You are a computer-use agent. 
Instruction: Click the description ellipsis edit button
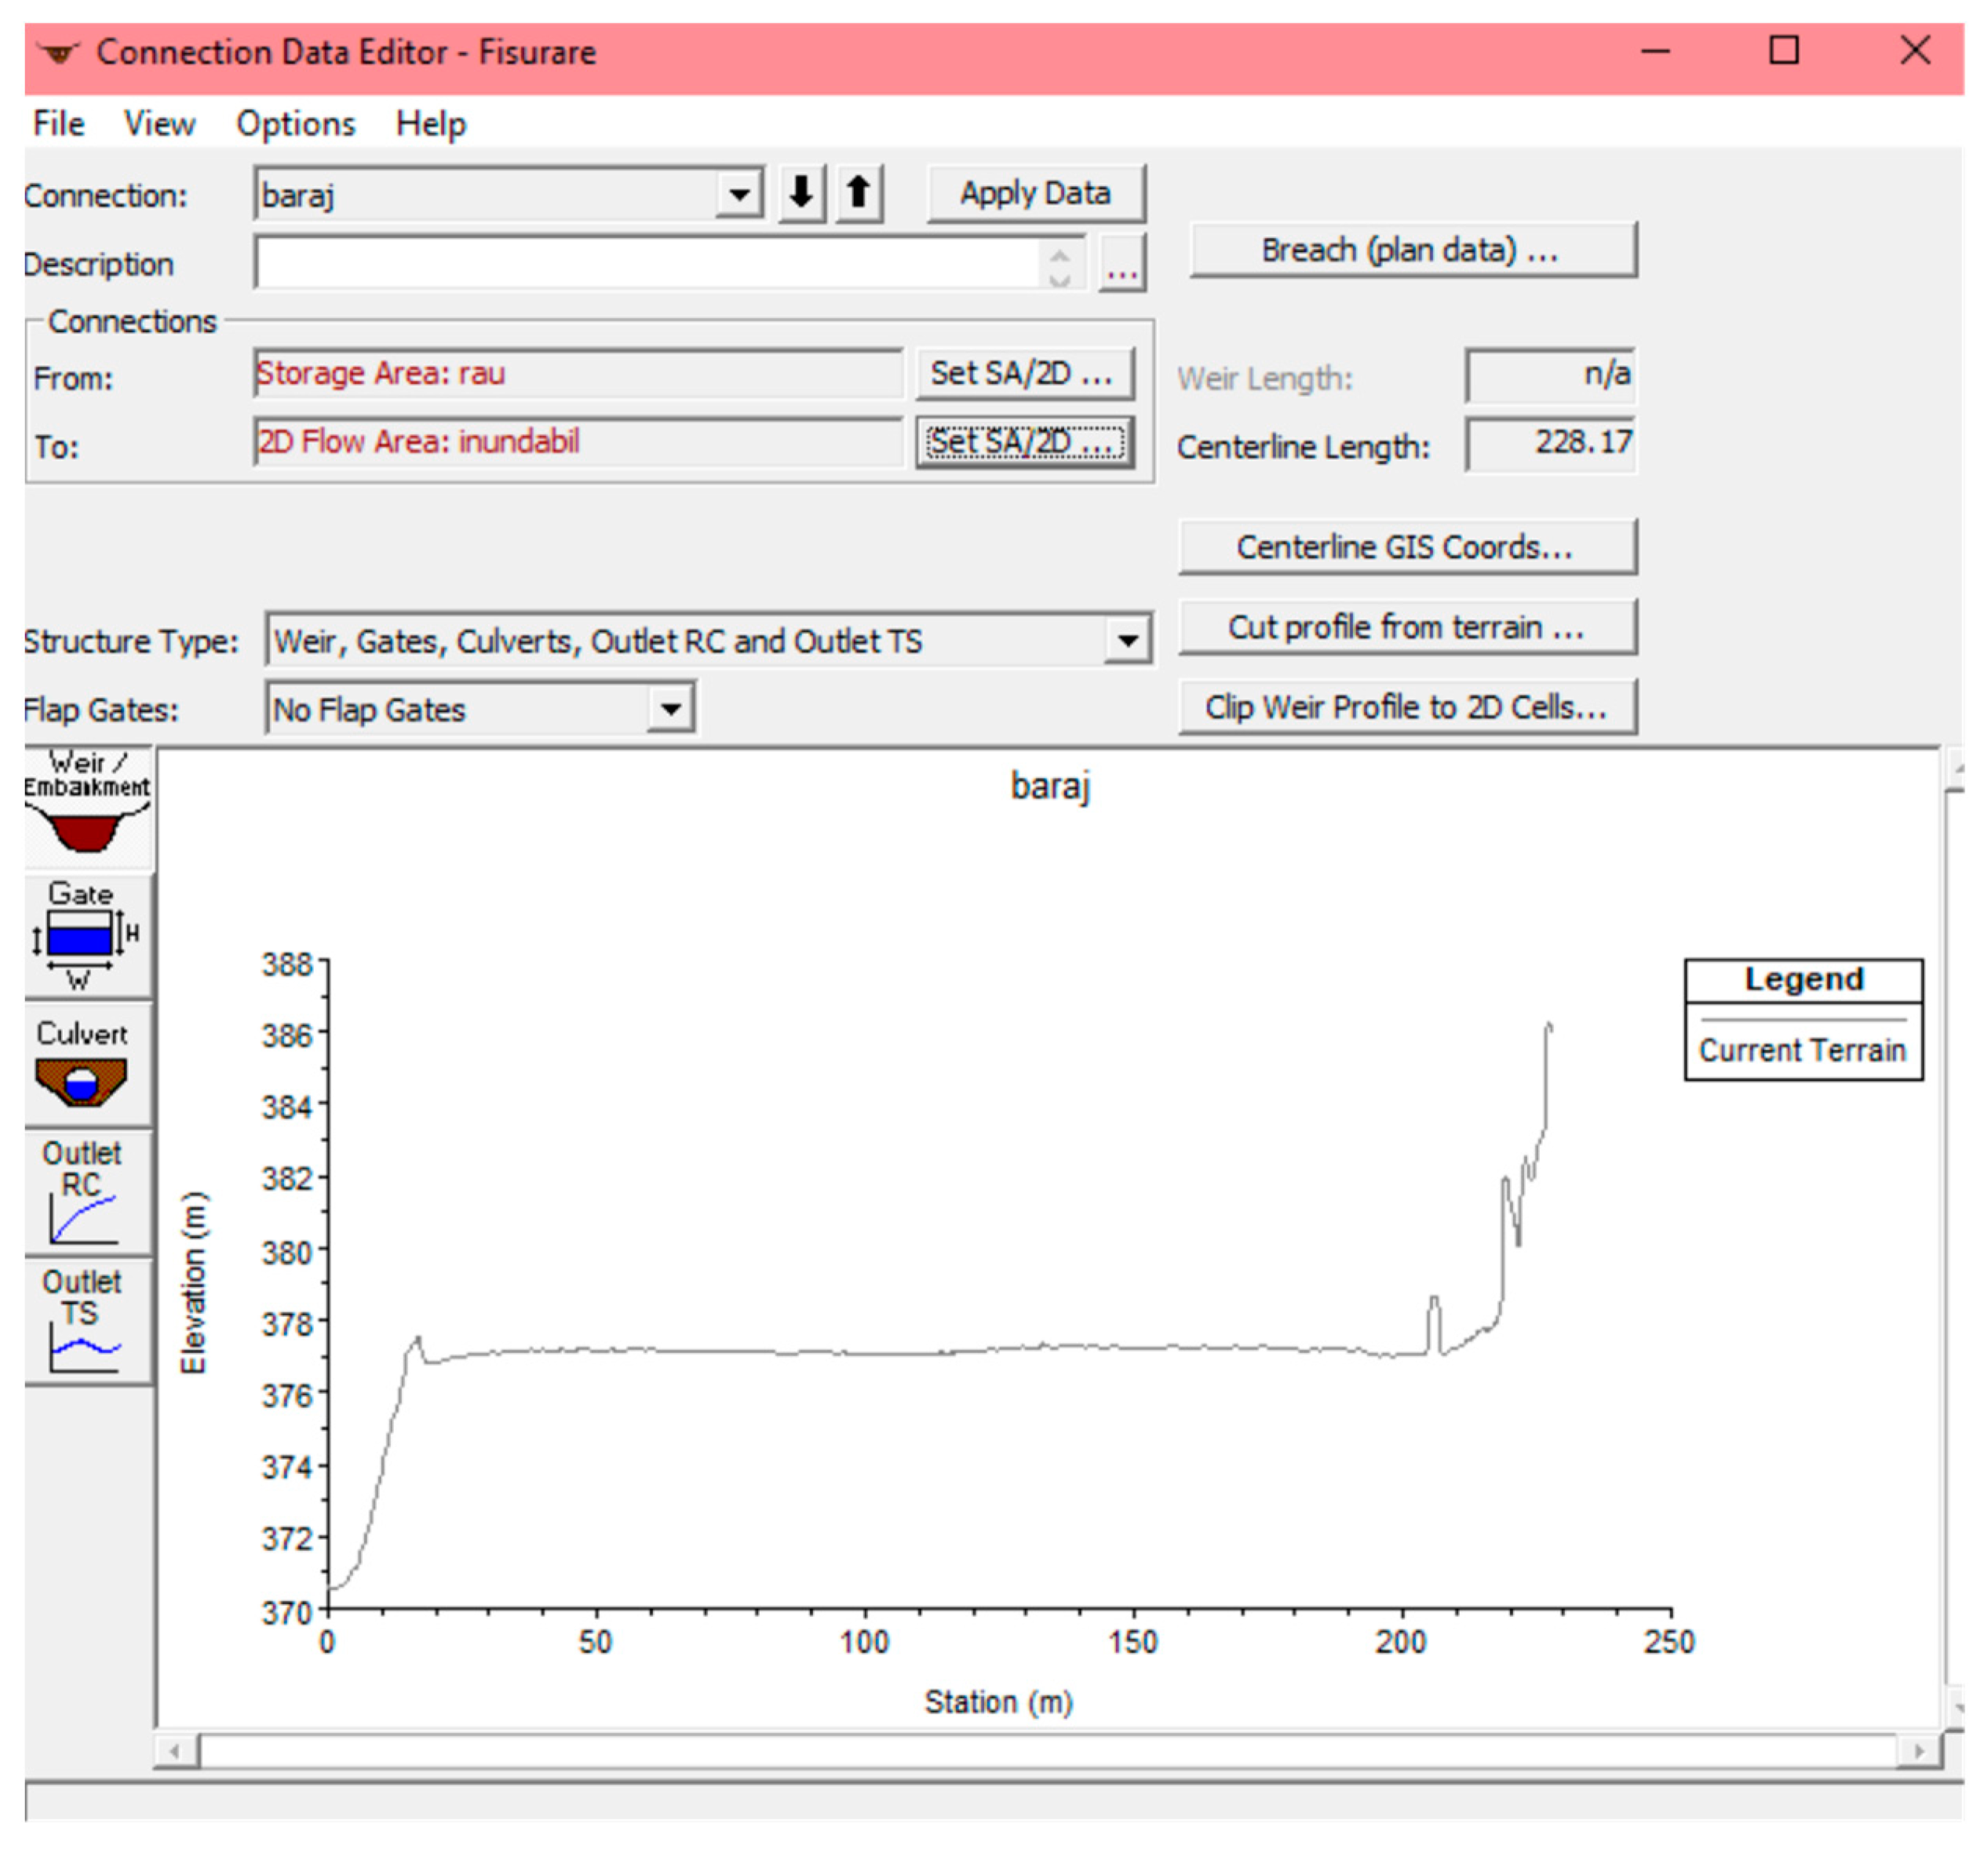tap(1121, 265)
